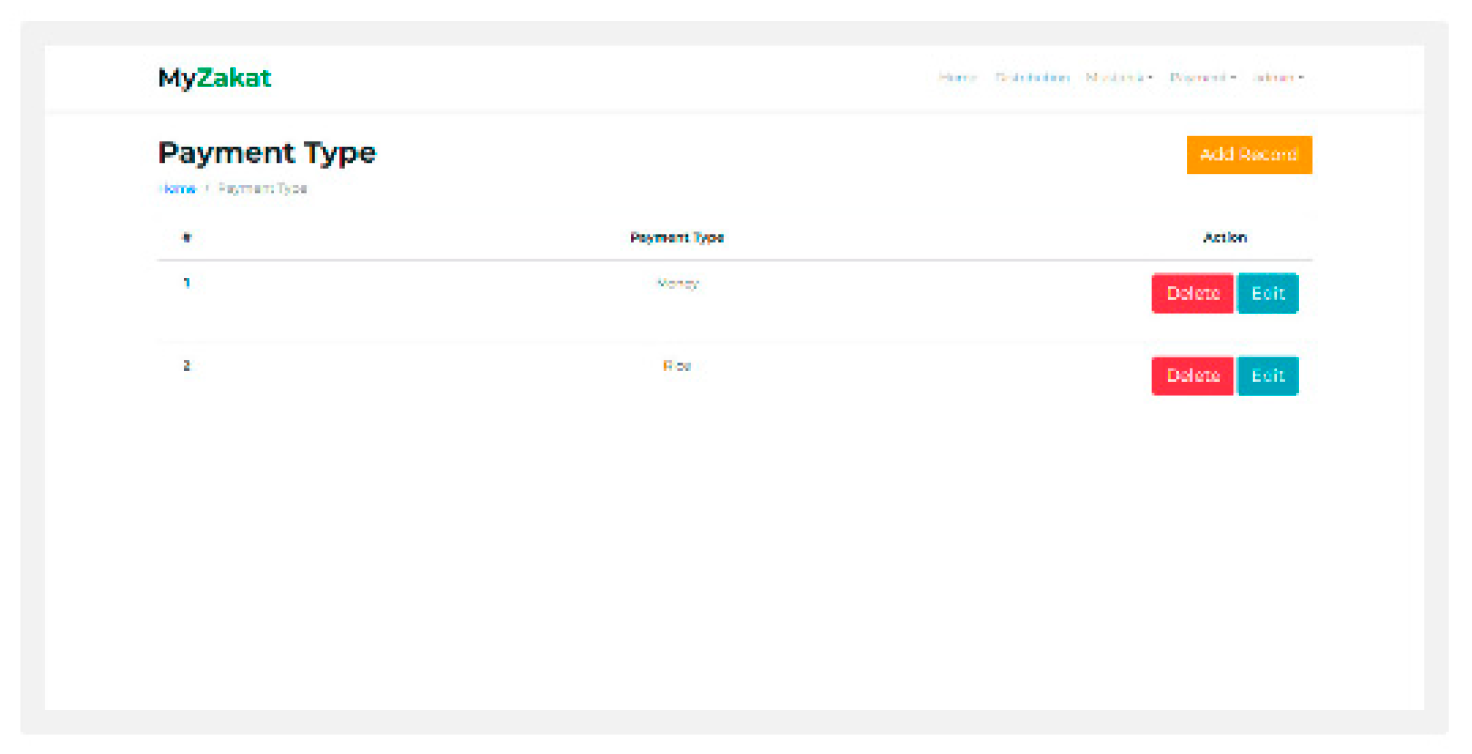The width and height of the screenshot is (1472, 754).
Task: Click the numbered column header
Action: click(x=186, y=237)
